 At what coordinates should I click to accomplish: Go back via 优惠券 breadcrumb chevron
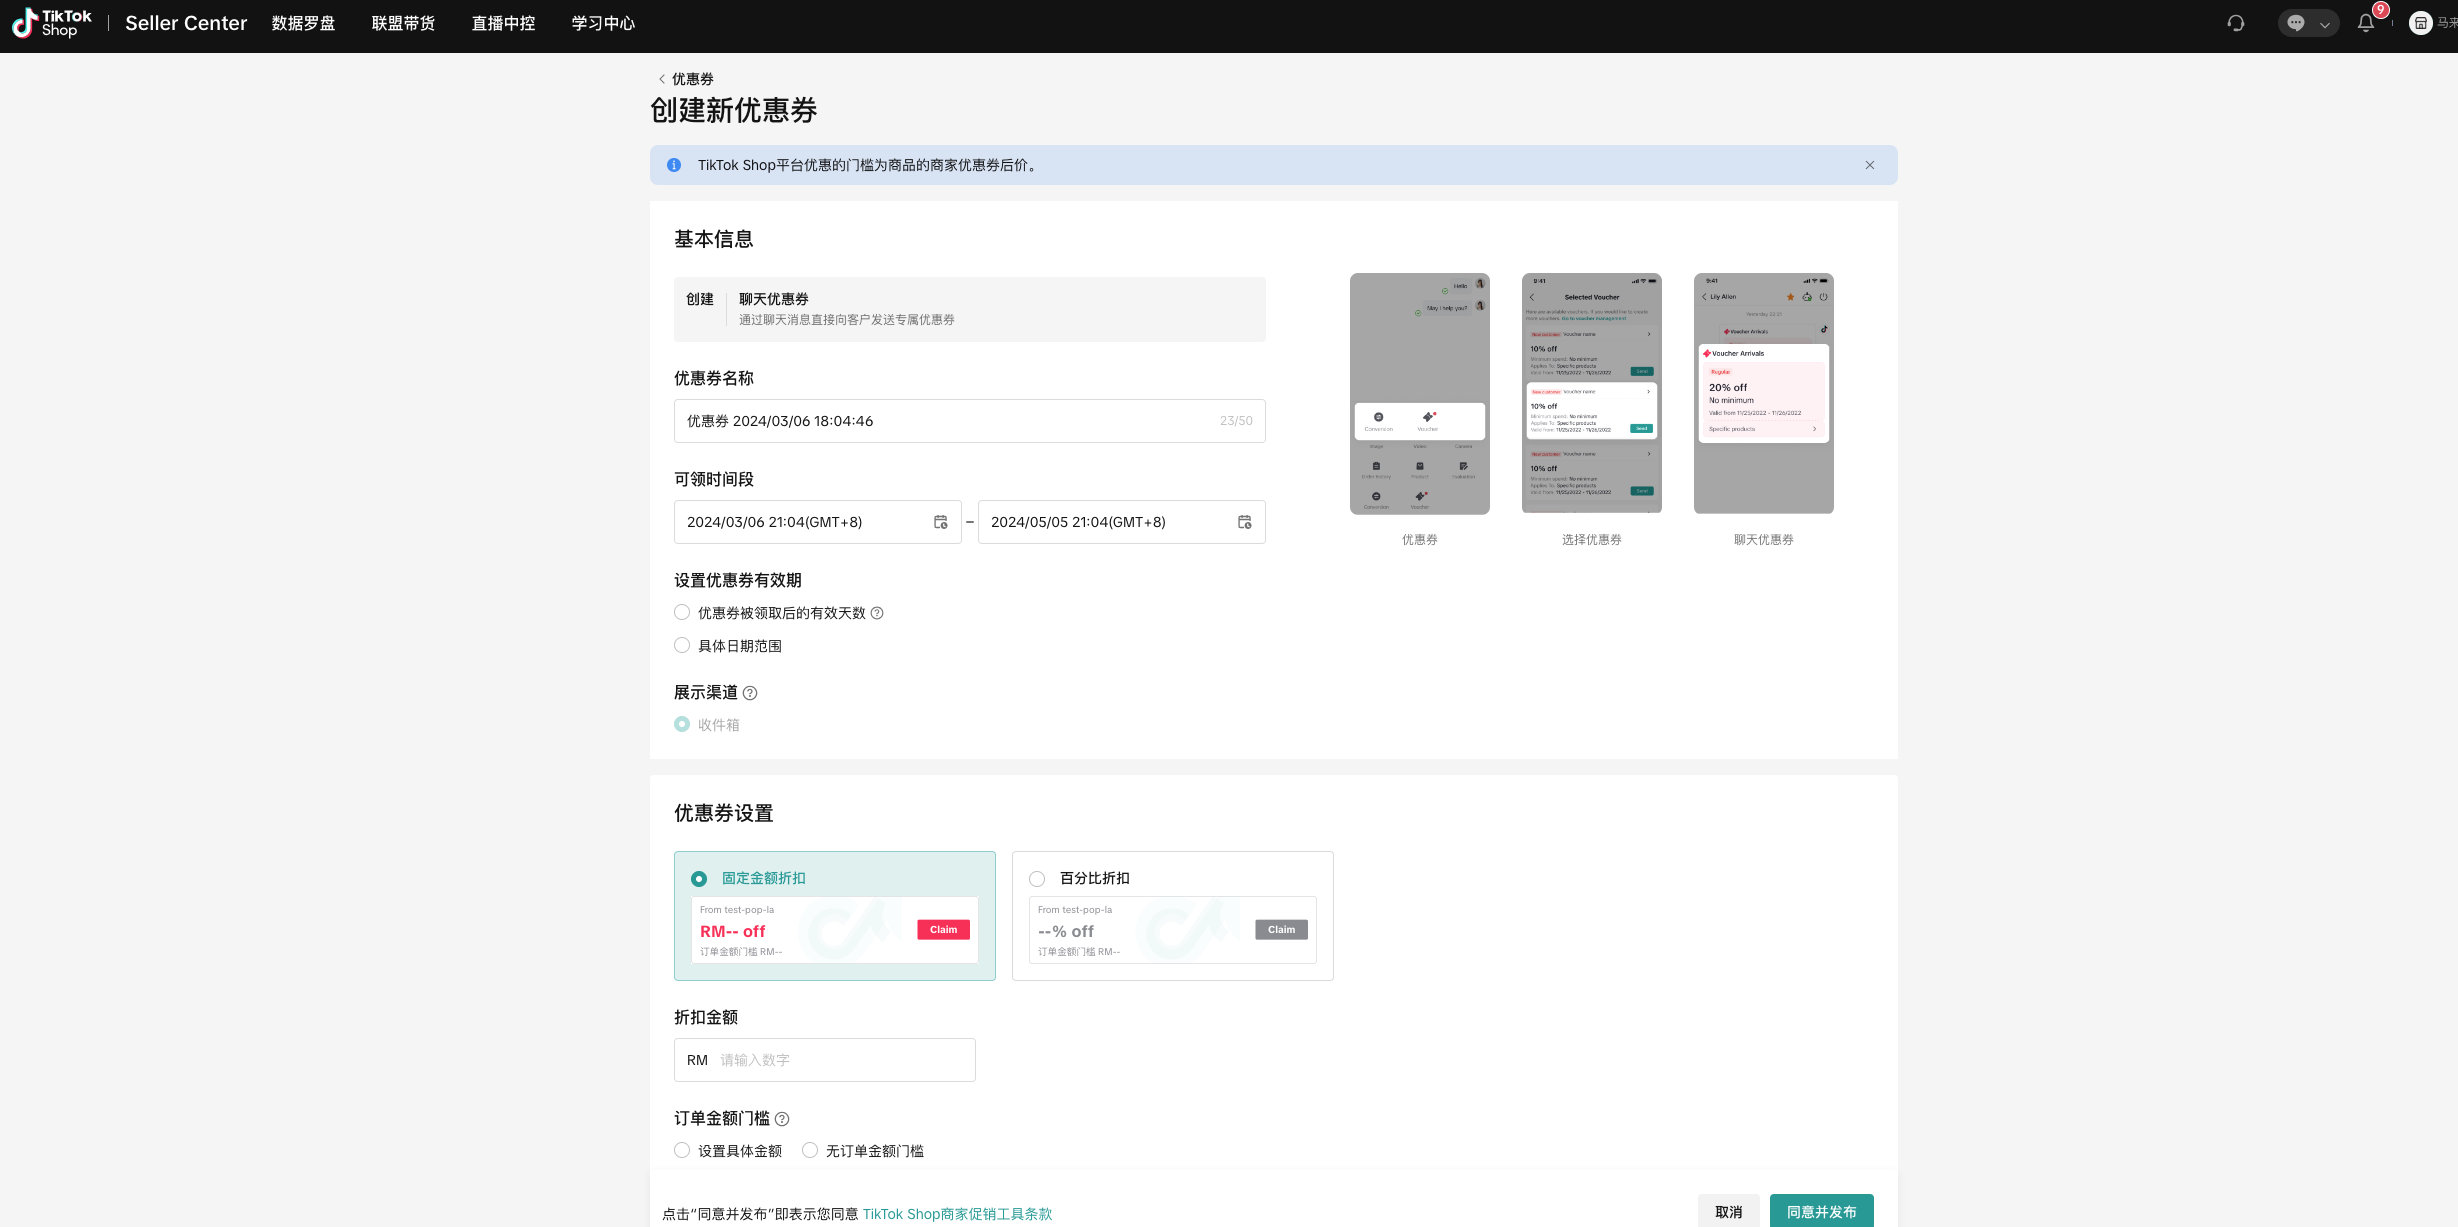click(x=662, y=79)
